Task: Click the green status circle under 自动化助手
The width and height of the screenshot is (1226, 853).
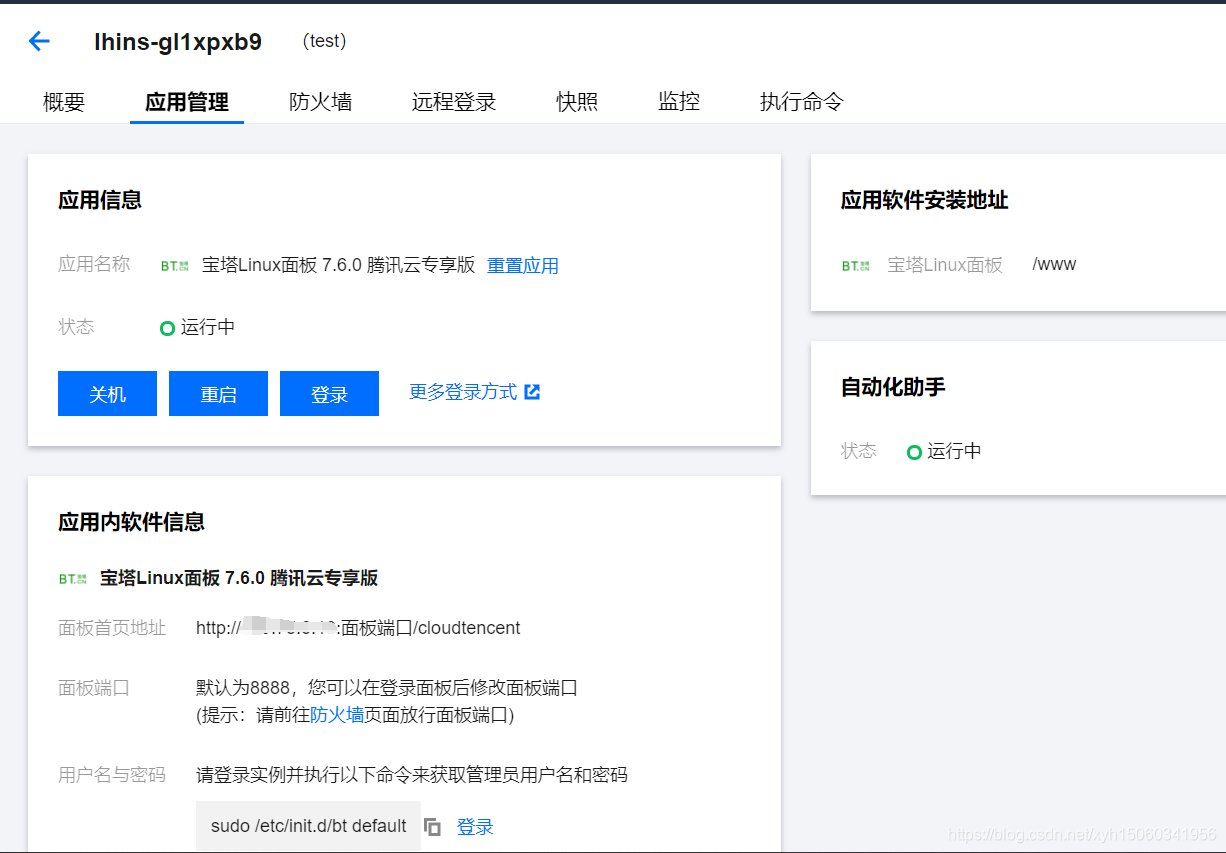Action: pyautogui.click(x=914, y=452)
